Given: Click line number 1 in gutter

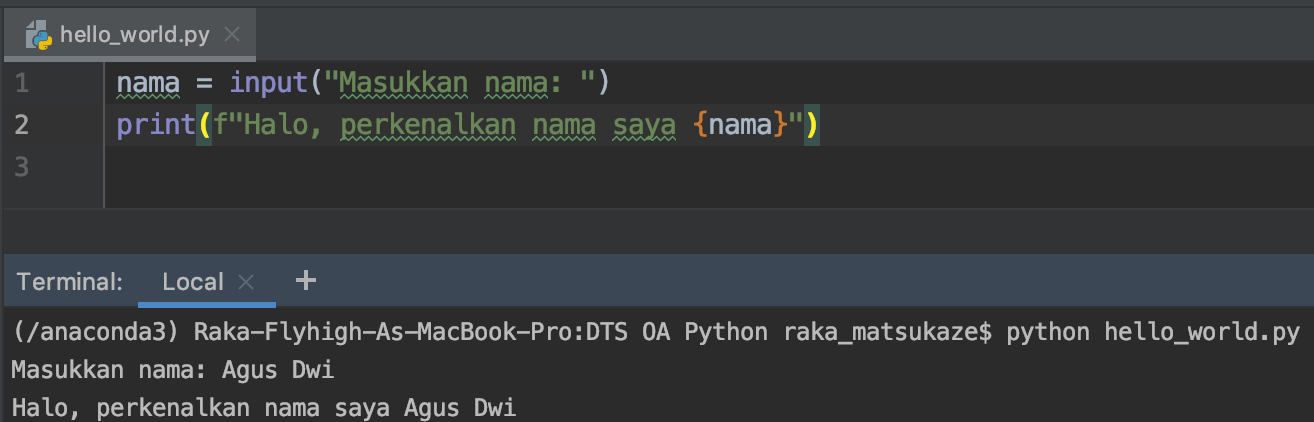Looking at the screenshot, I should pos(22,82).
